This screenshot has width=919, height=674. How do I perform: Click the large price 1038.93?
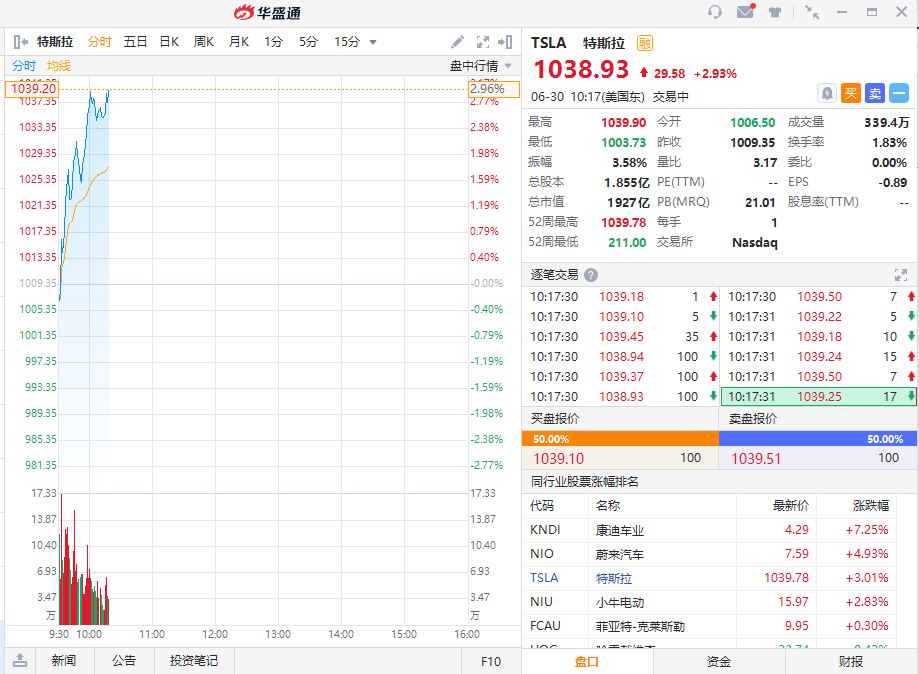click(x=581, y=70)
